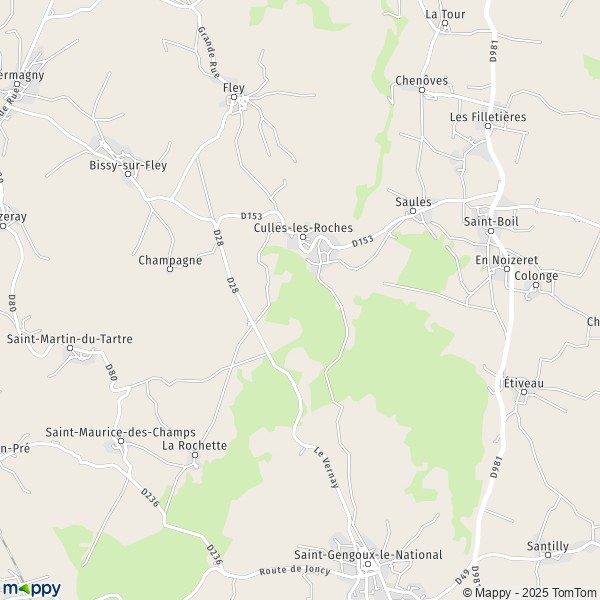Click the Champagne hamlet marker
The image size is (600, 600).
(x=170, y=269)
